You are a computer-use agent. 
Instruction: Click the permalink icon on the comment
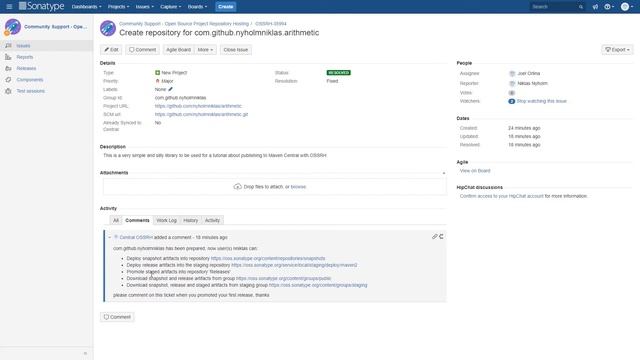point(435,237)
